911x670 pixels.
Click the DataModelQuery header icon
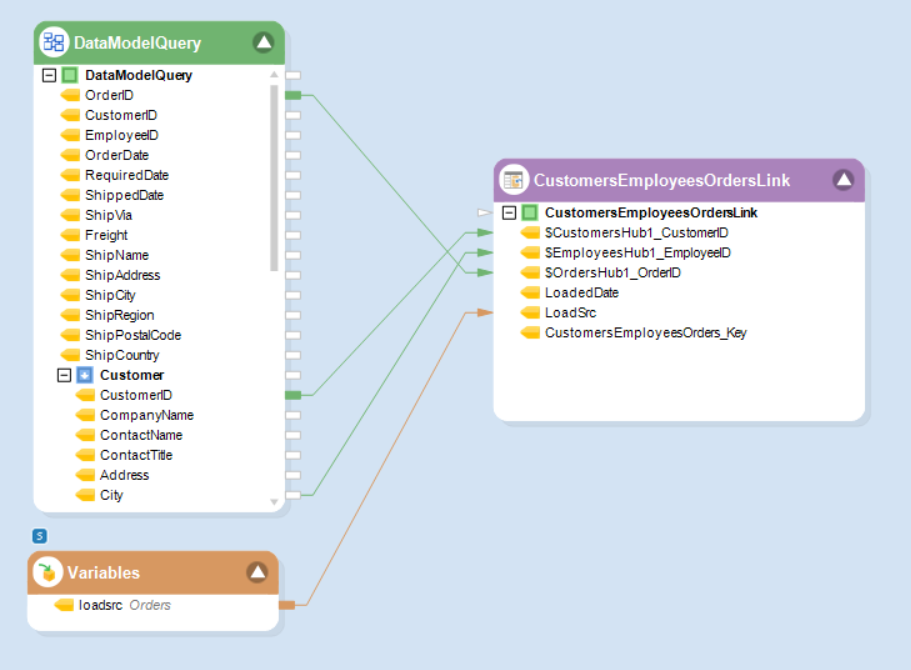pyautogui.click(x=54, y=43)
